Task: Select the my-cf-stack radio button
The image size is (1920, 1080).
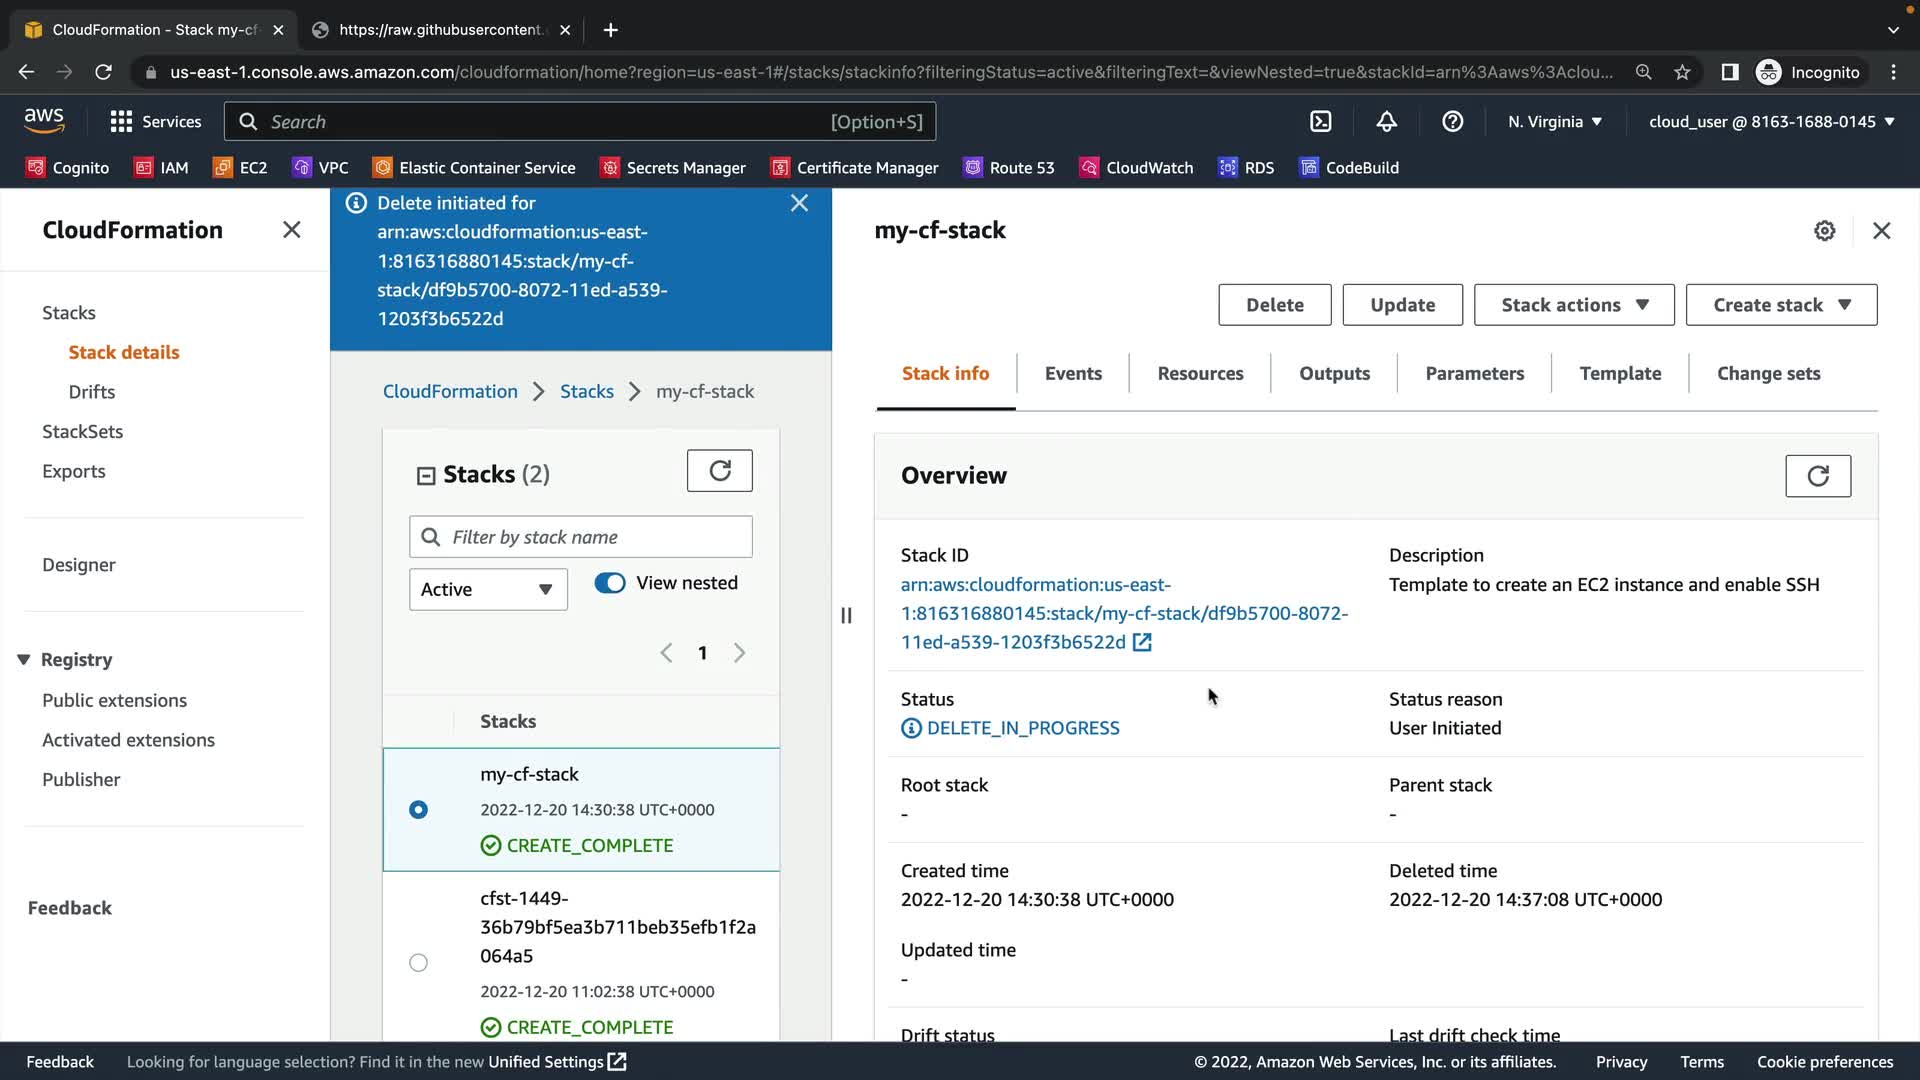Action: [x=418, y=810]
